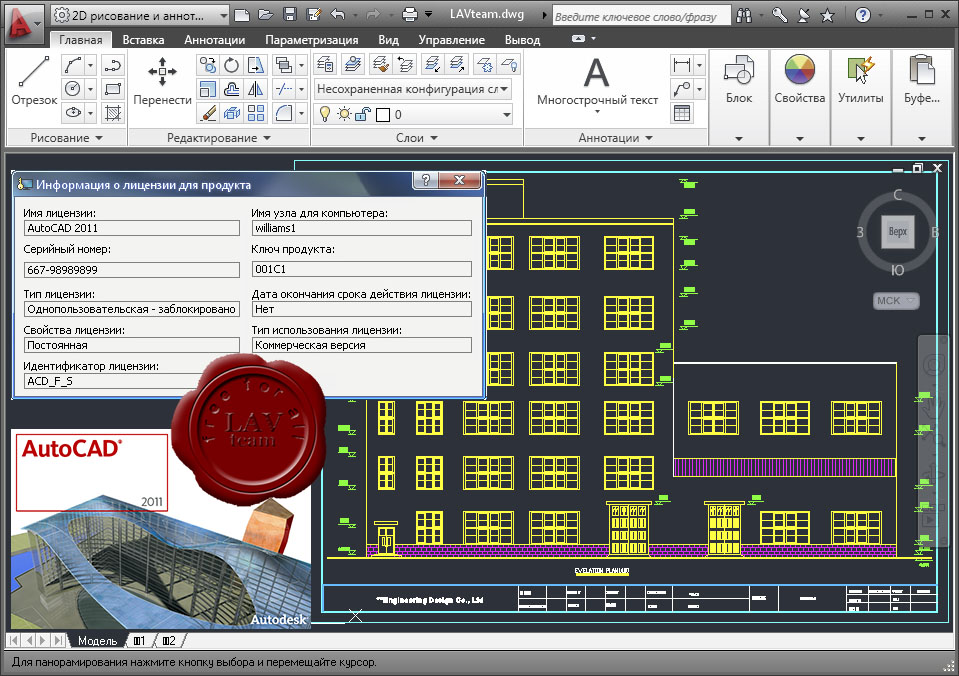The image size is (959, 676).
Task: Open the Favorites star icon
Action: point(828,15)
